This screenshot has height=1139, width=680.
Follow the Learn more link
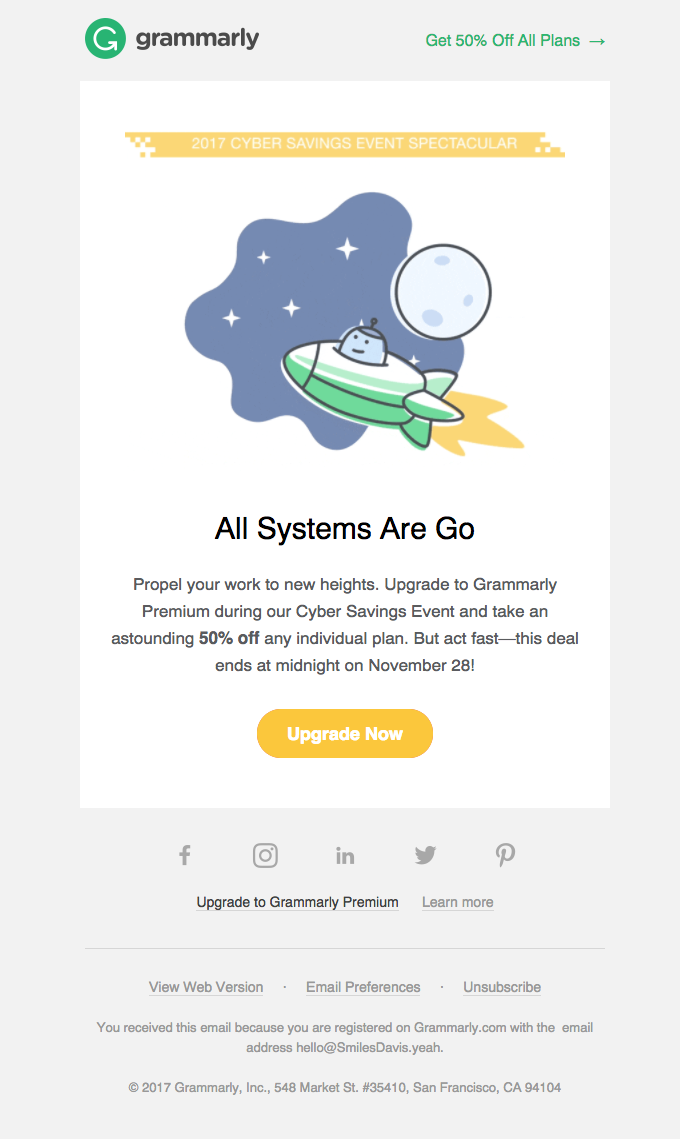(458, 902)
